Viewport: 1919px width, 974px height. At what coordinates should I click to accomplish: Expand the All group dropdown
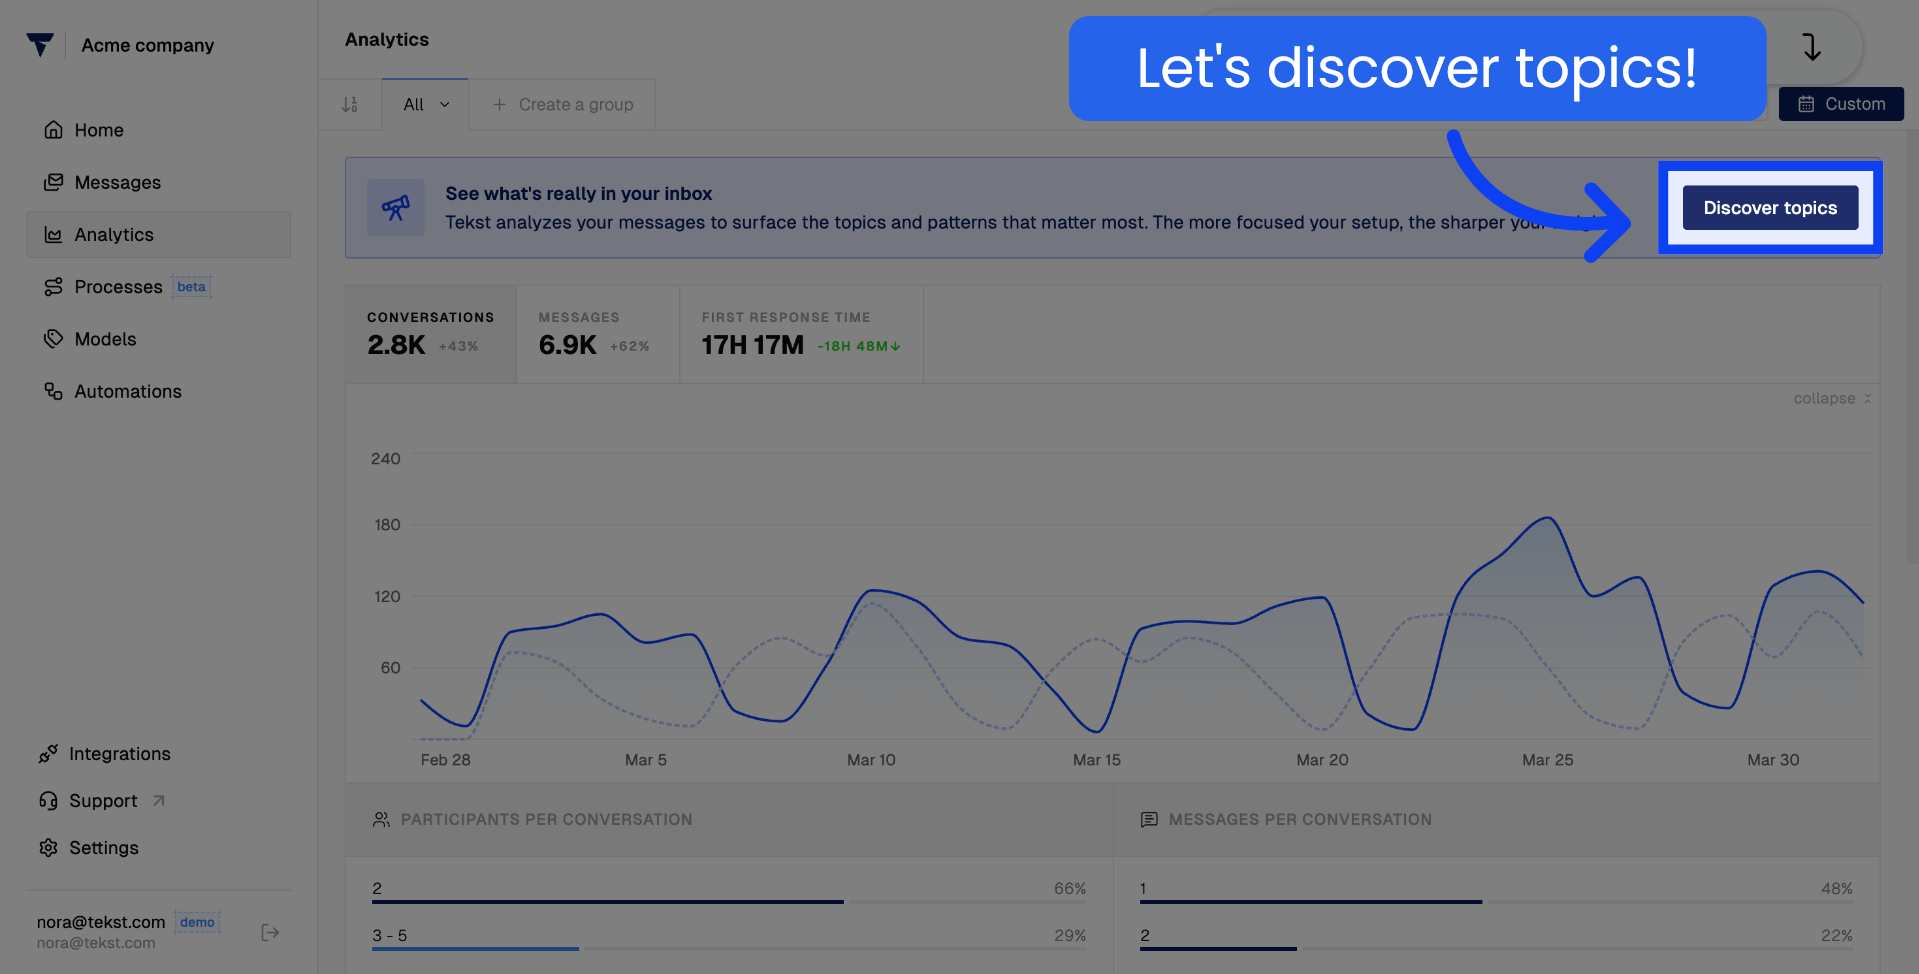(x=426, y=104)
